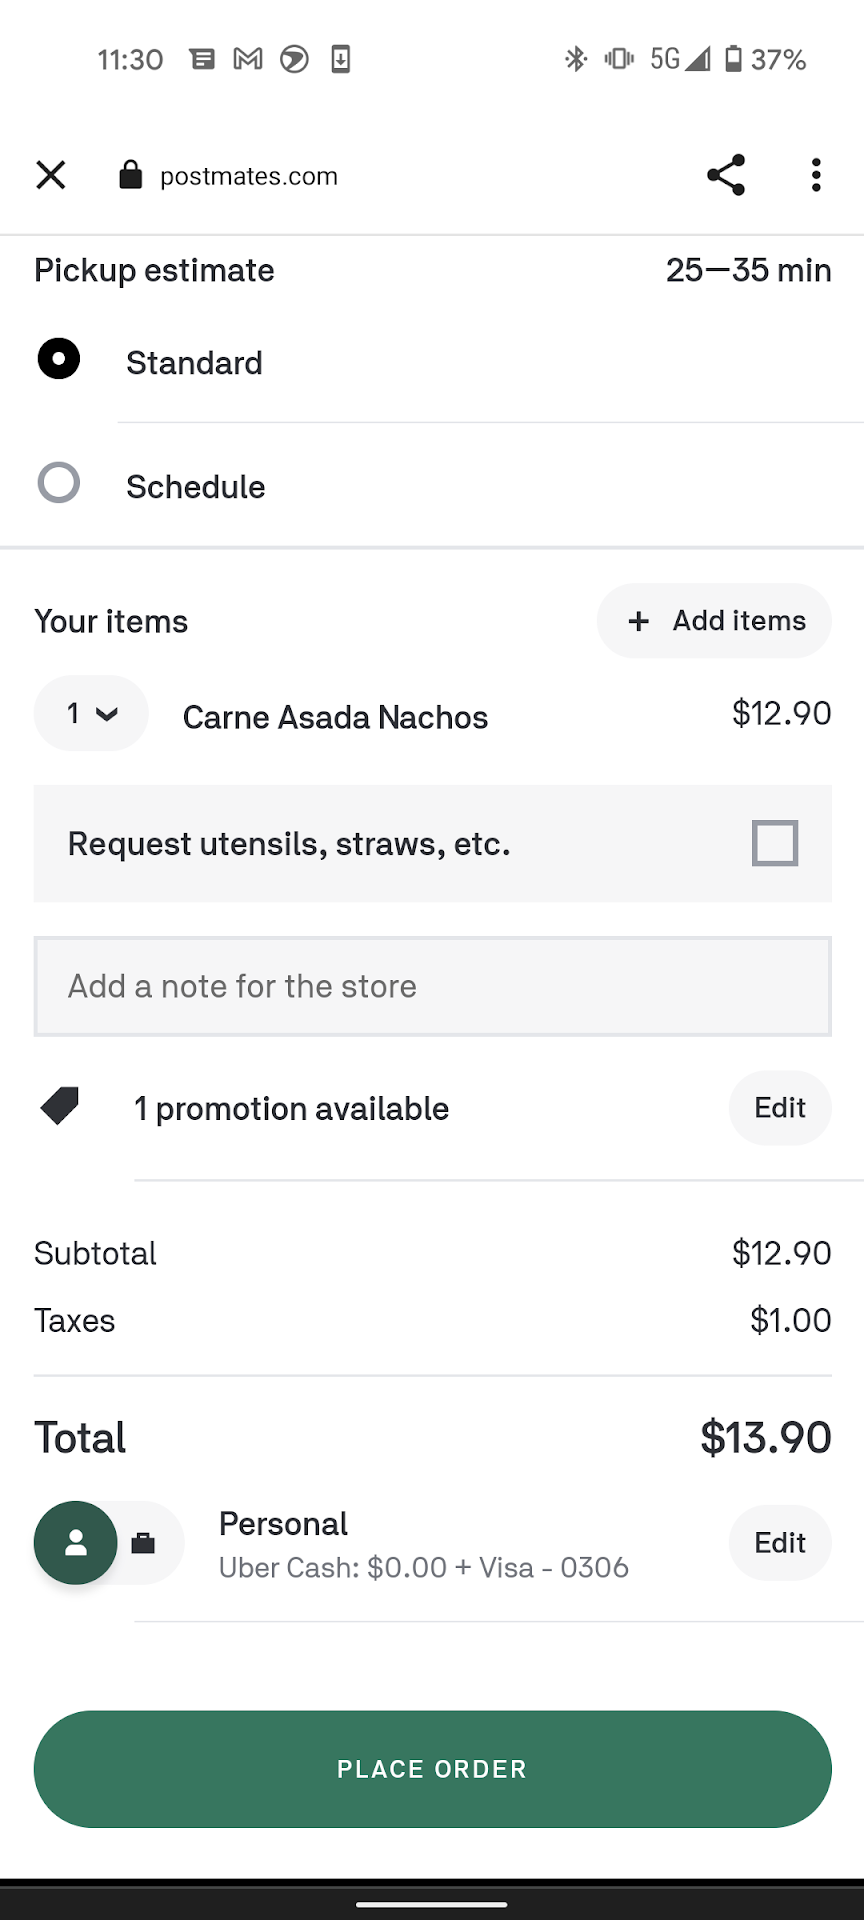The image size is (864, 1920).
Task: Check the Request utensils checkbox
Action: tap(775, 843)
